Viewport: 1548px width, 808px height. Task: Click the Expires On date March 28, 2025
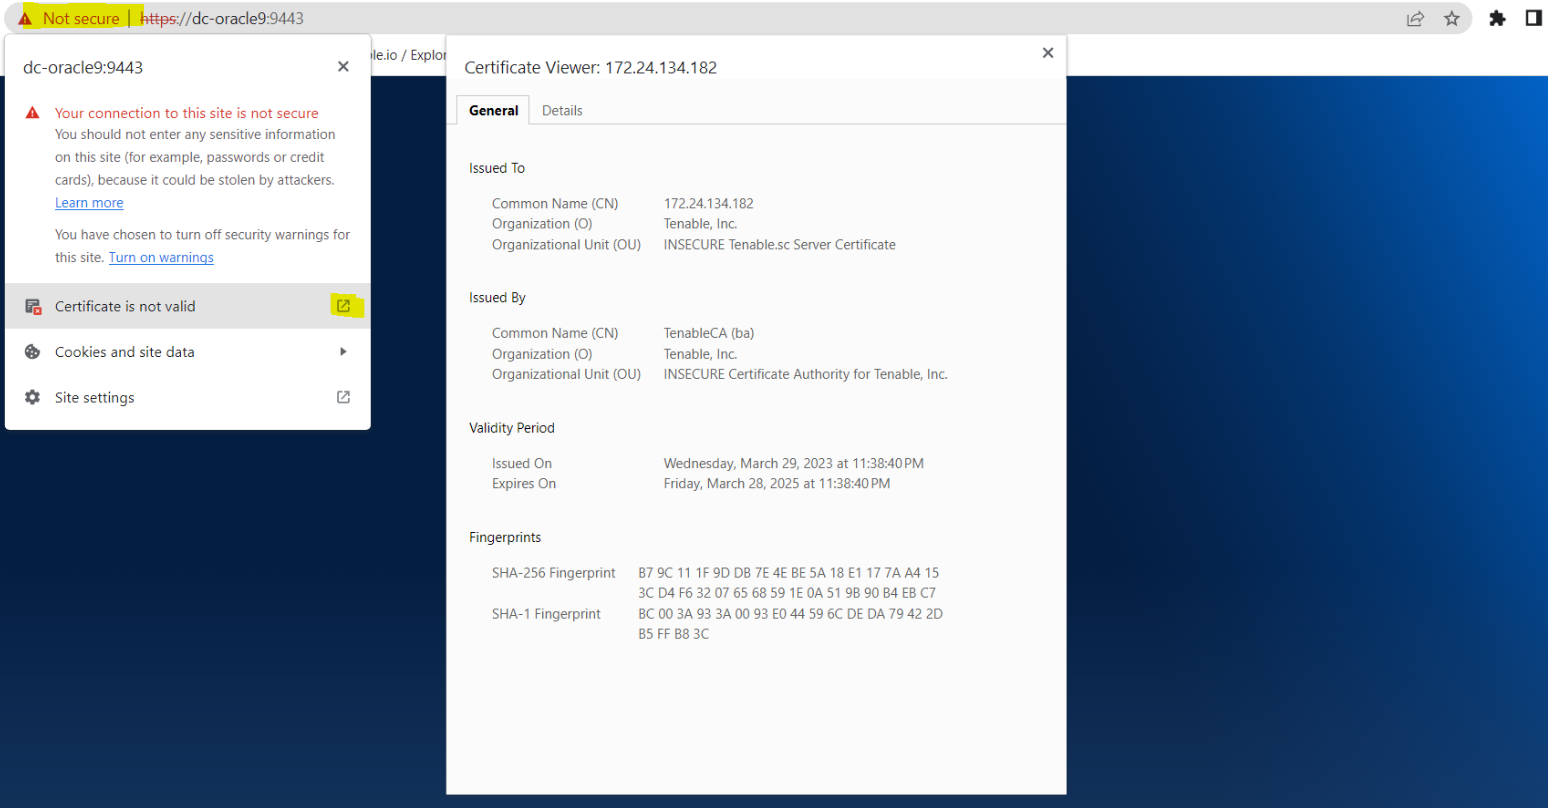pos(777,483)
